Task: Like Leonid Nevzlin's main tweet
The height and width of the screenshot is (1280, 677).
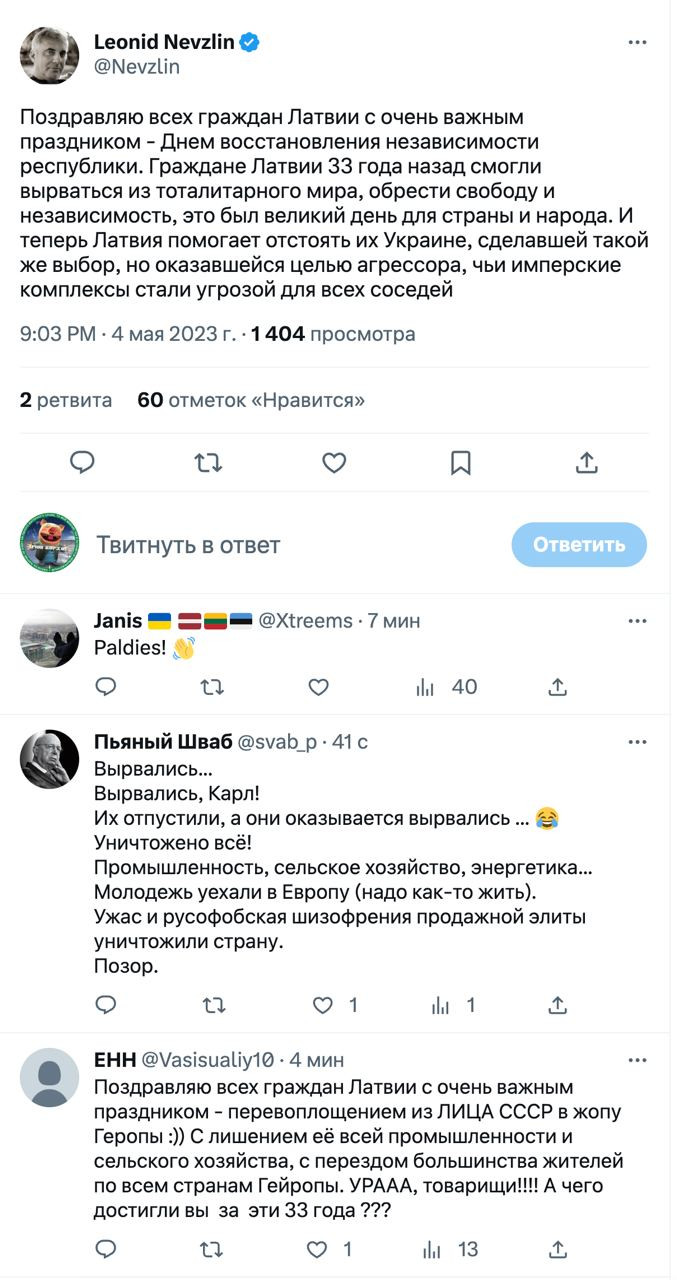Action: pyautogui.click(x=334, y=462)
